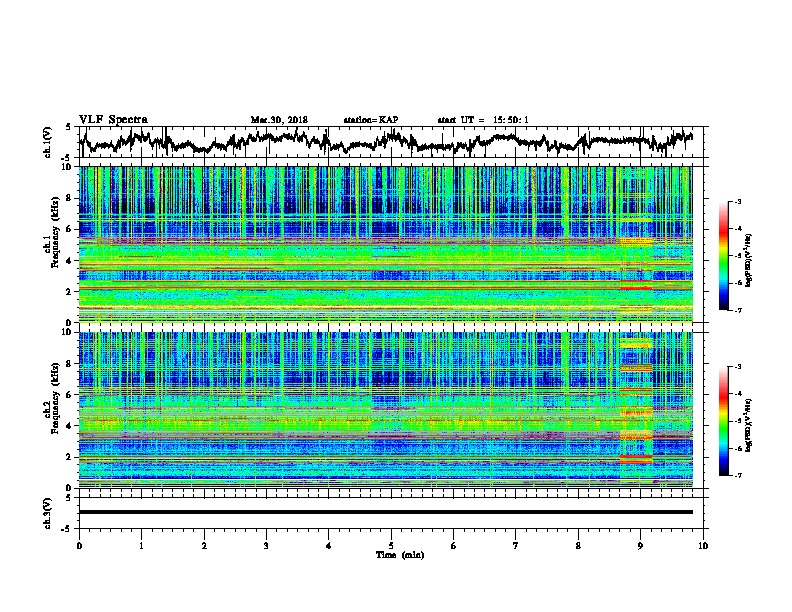This screenshot has width=792, height=612.
Task: Click the "-3" tick on ch.1 colorbar
Action: click(737, 202)
